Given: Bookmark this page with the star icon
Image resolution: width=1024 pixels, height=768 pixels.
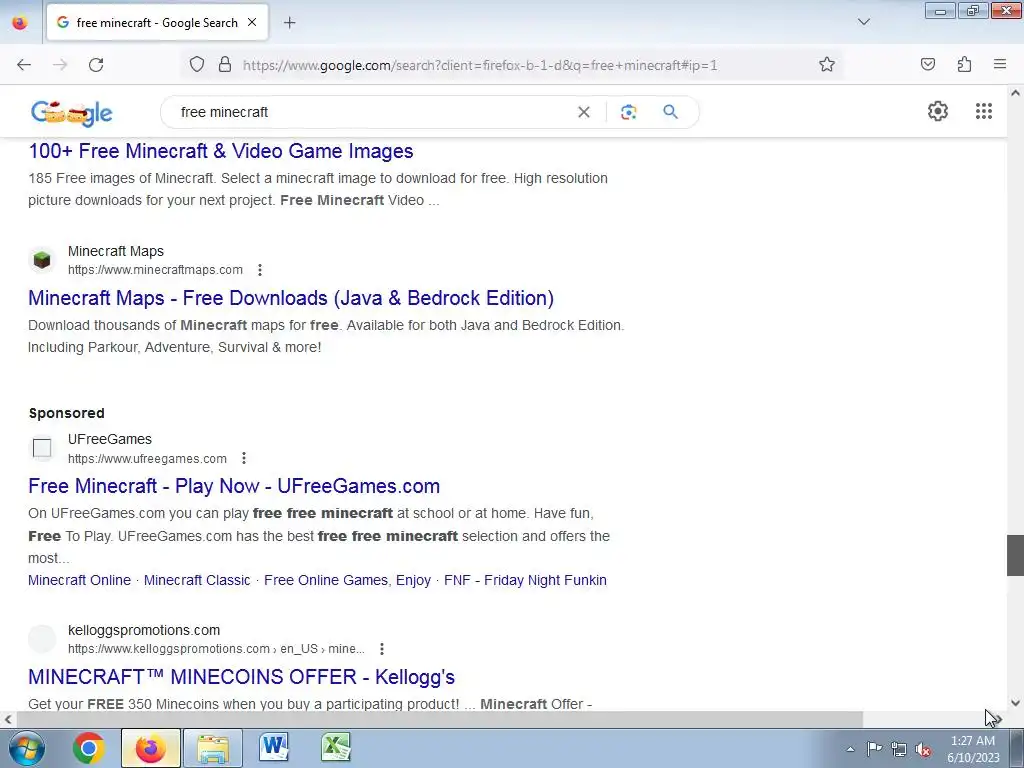Looking at the screenshot, I should (827, 65).
